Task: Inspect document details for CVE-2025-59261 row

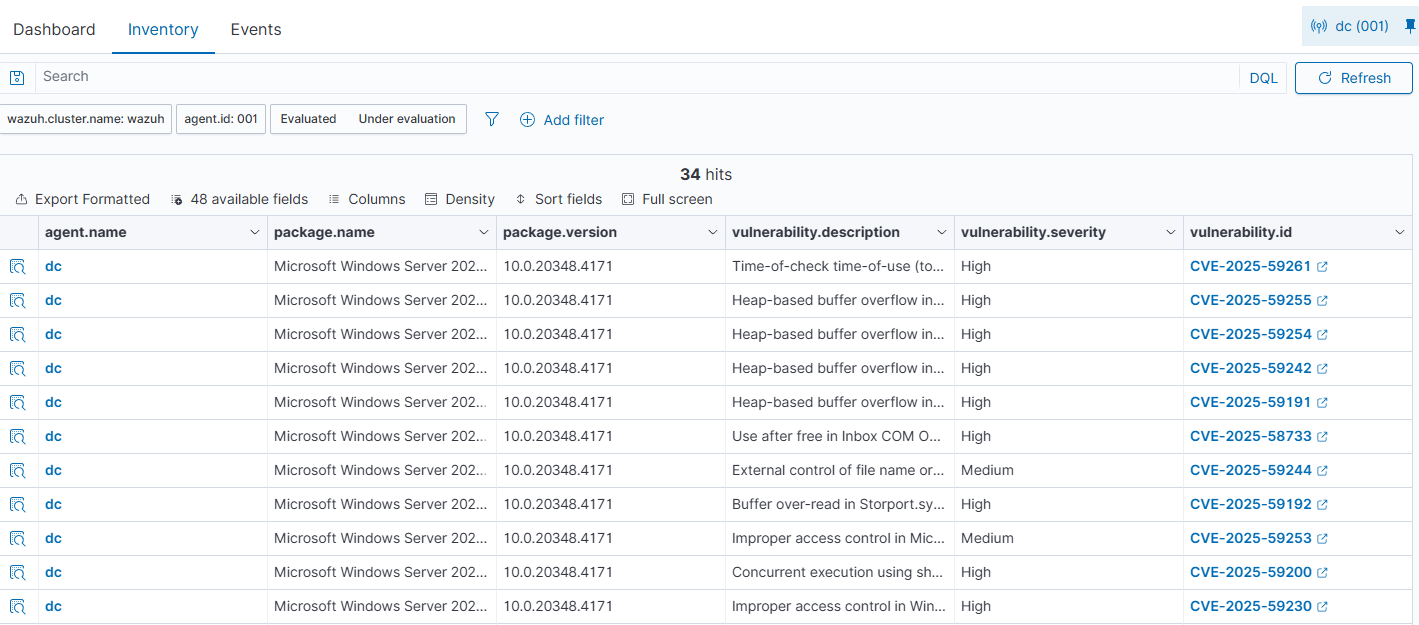Action: point(18,267)
